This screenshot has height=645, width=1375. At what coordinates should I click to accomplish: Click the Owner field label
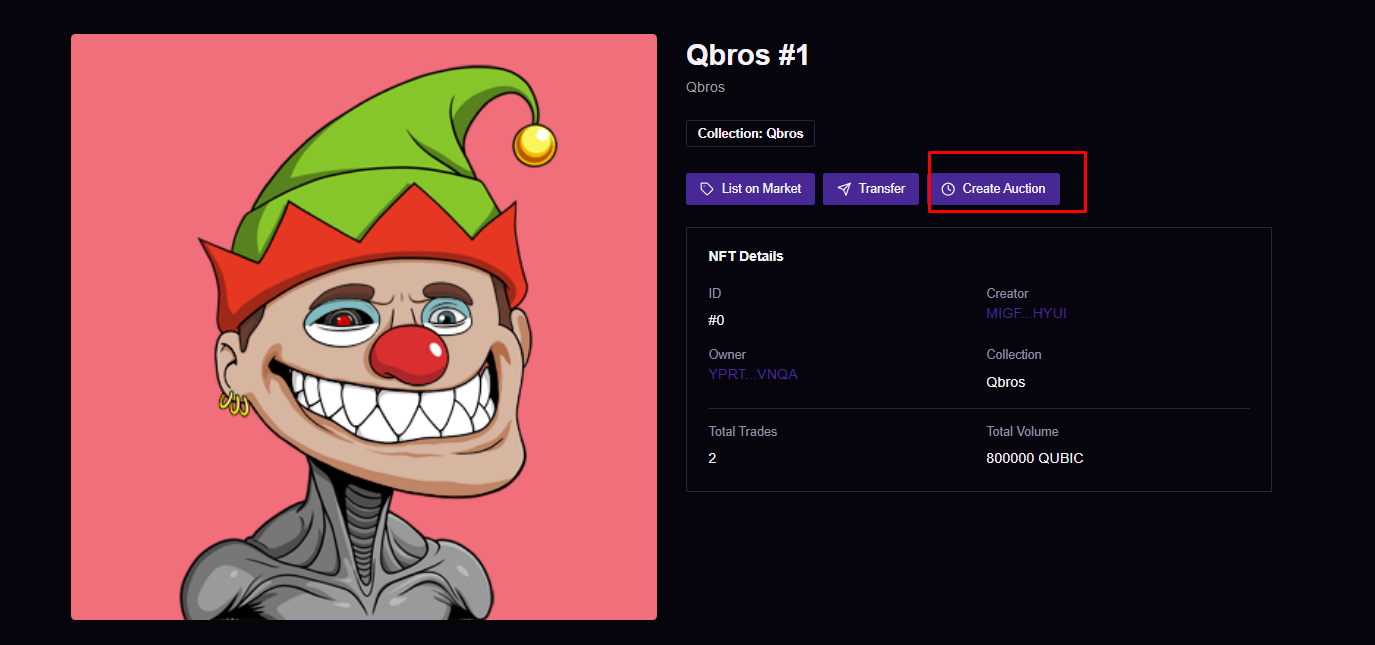point(727,355)
